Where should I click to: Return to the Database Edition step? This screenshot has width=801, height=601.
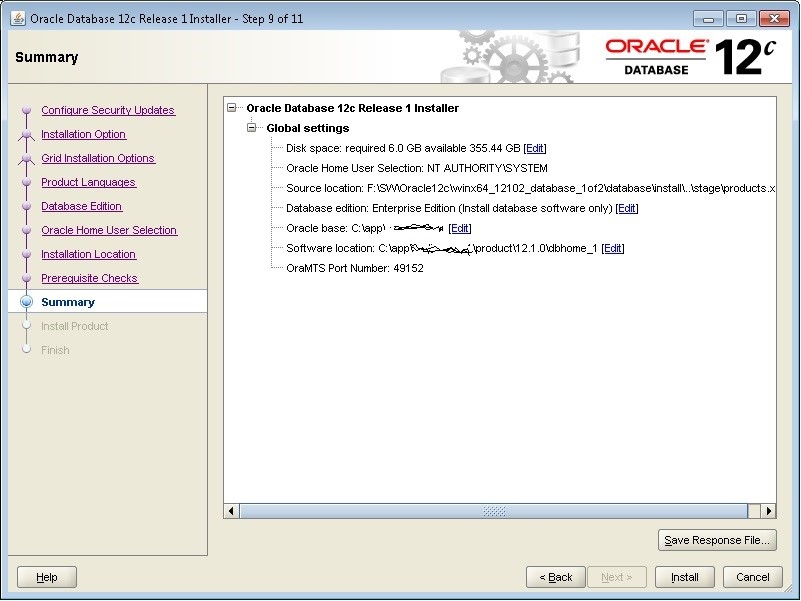tap(81, 206)
